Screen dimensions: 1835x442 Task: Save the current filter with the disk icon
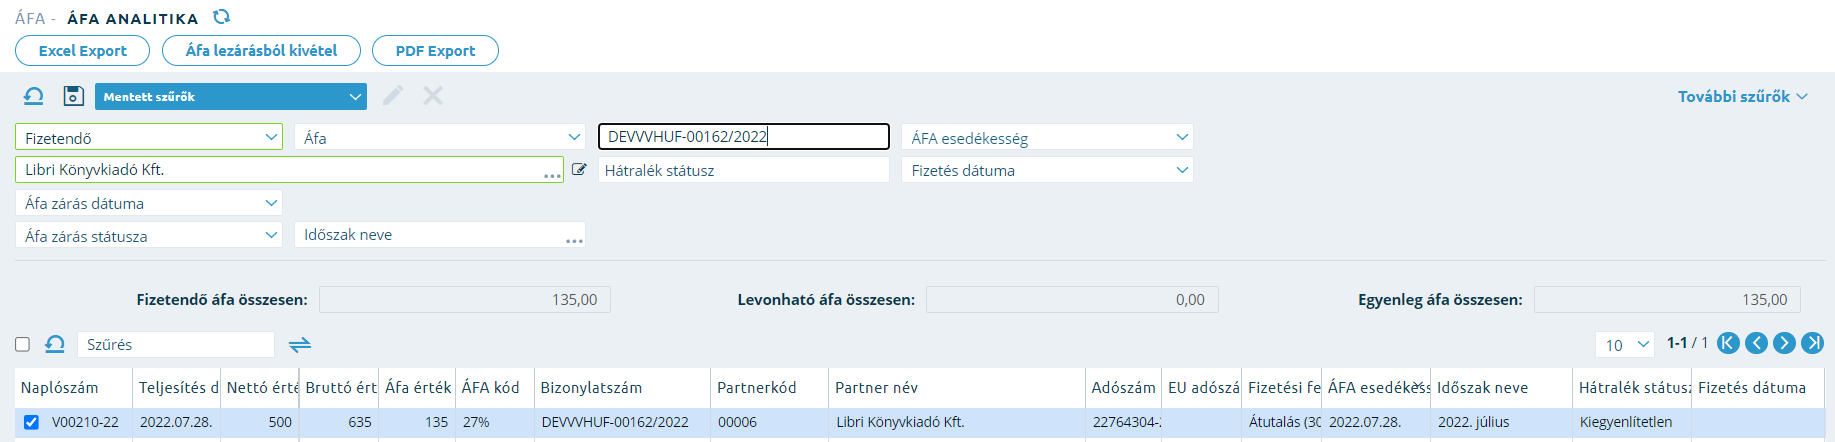73,96
